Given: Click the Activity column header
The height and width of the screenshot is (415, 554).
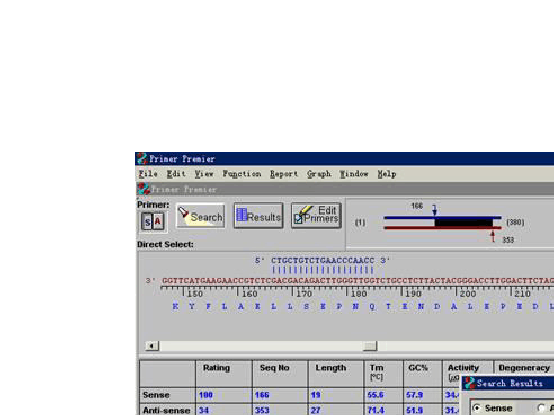Looking at the screenshot, I should [x=463, y=368].
